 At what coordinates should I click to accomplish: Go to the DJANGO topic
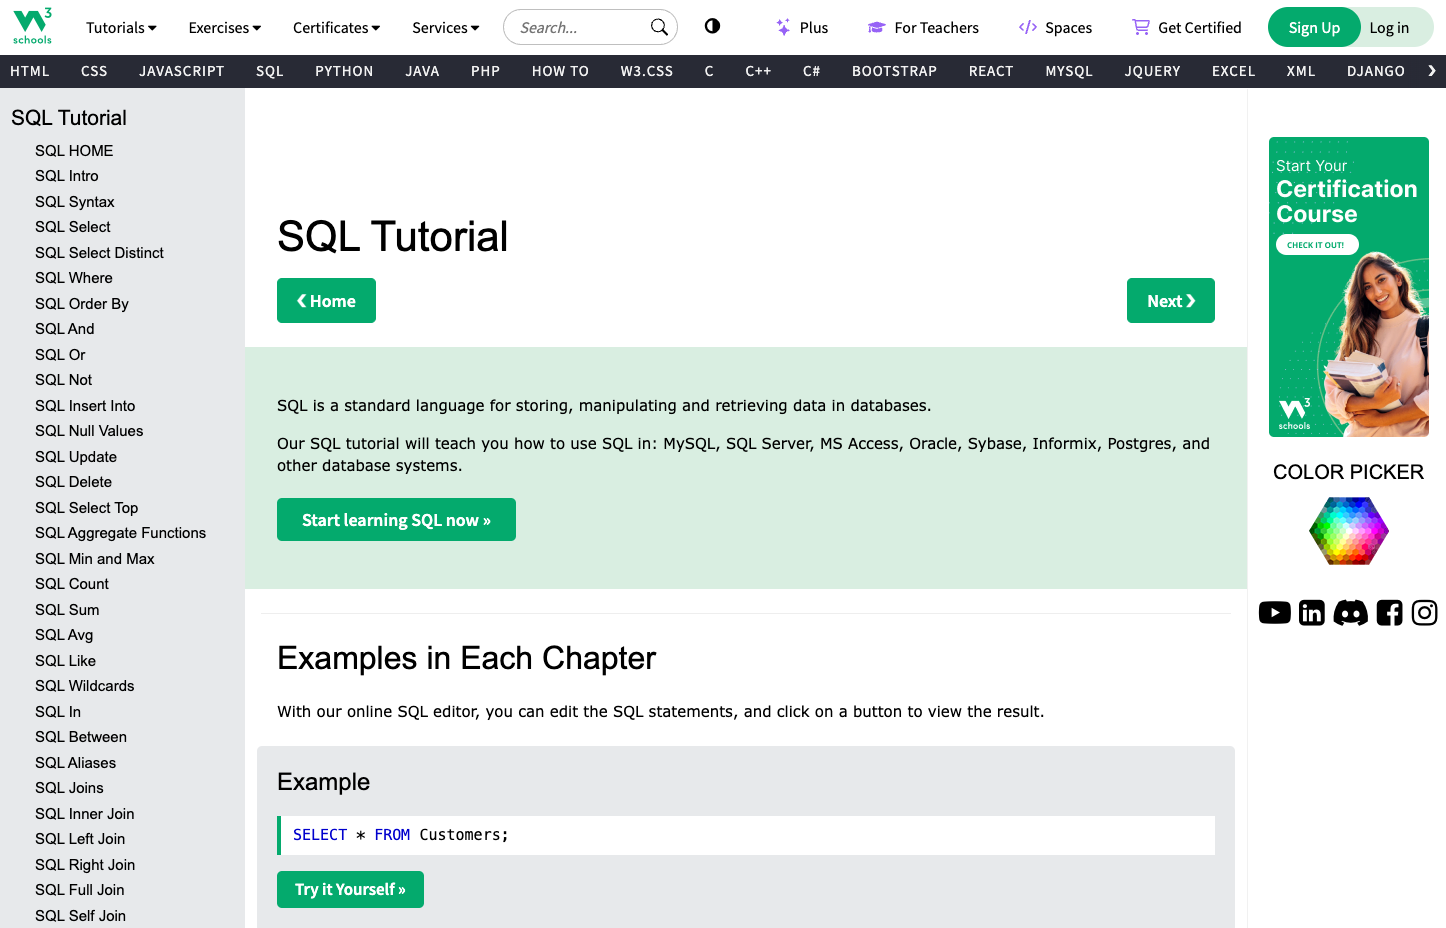point(1376,71)
